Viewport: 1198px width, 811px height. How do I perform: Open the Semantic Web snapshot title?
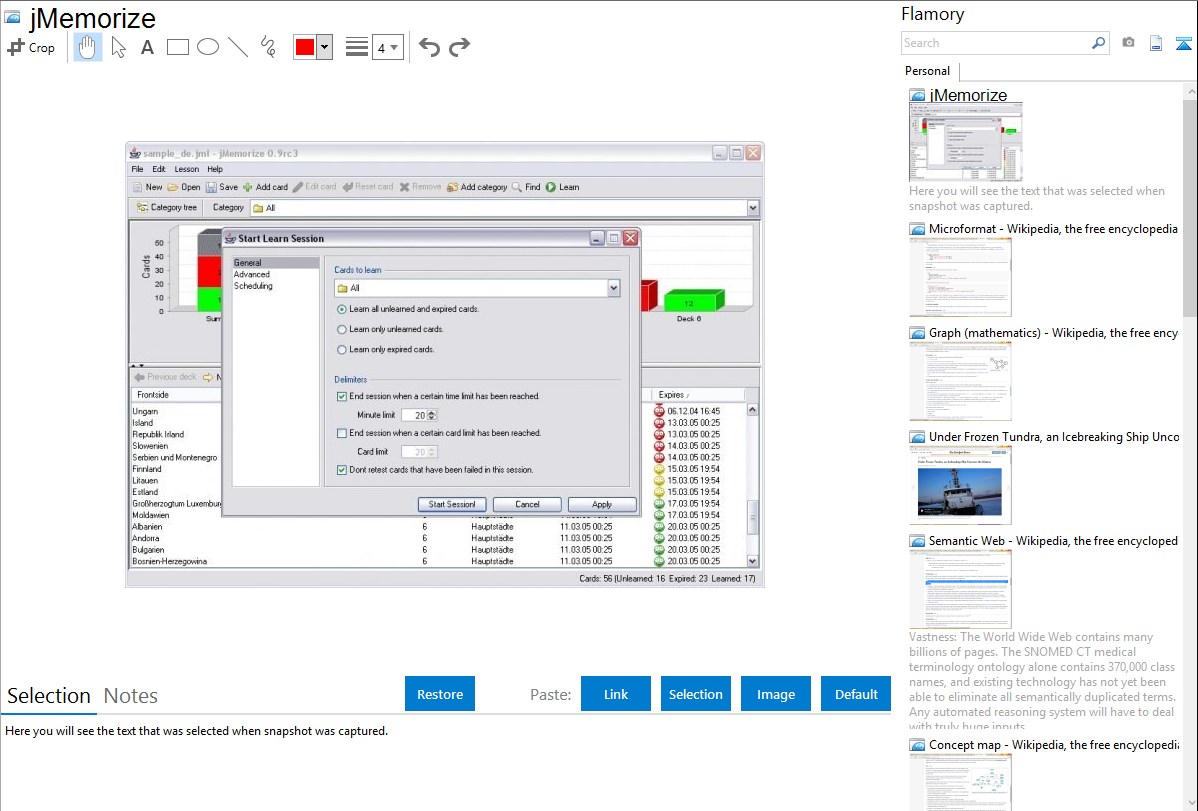(1053, 541)
